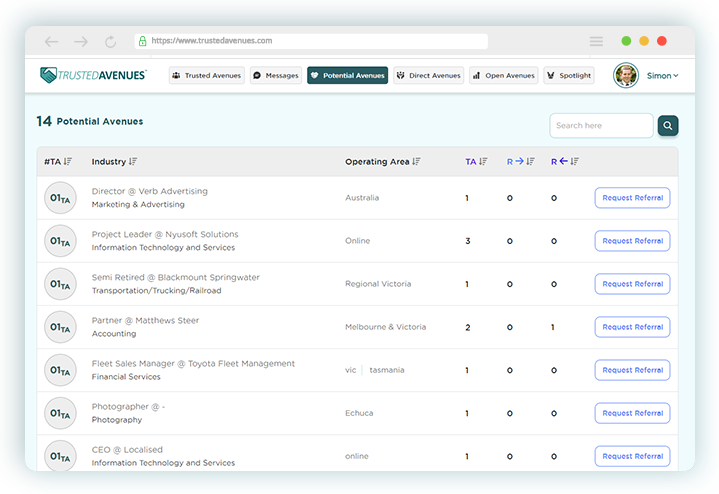Click 'CEO @ Localised' text
This screenshot has height=494, width=719.
[x=127, y=450]
